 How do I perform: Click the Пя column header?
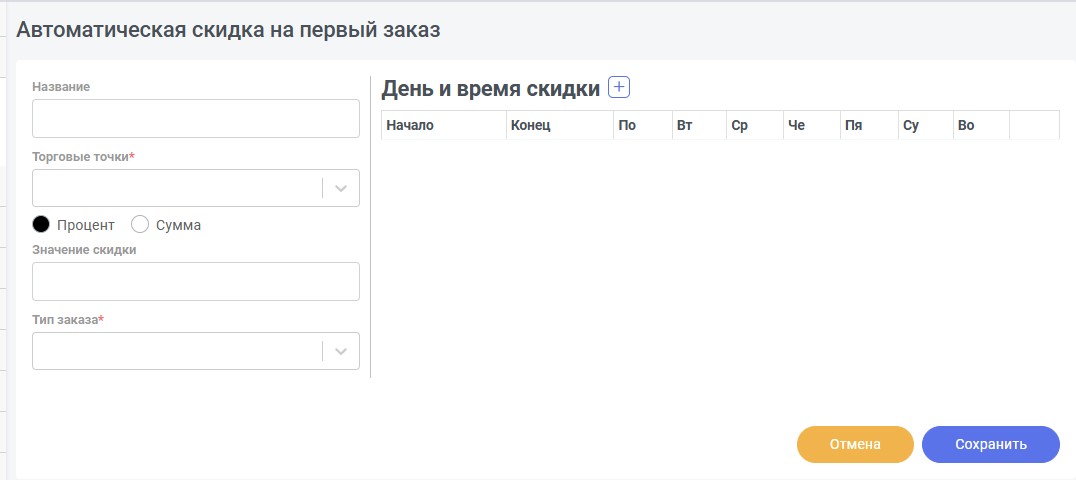click(x=869, y=126)
